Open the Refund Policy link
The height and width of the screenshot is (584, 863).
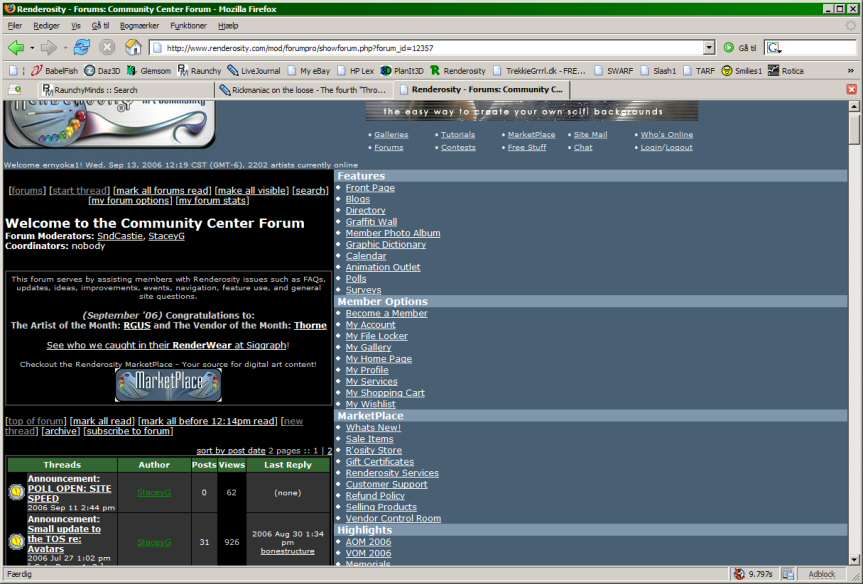[x=375, y=495]
